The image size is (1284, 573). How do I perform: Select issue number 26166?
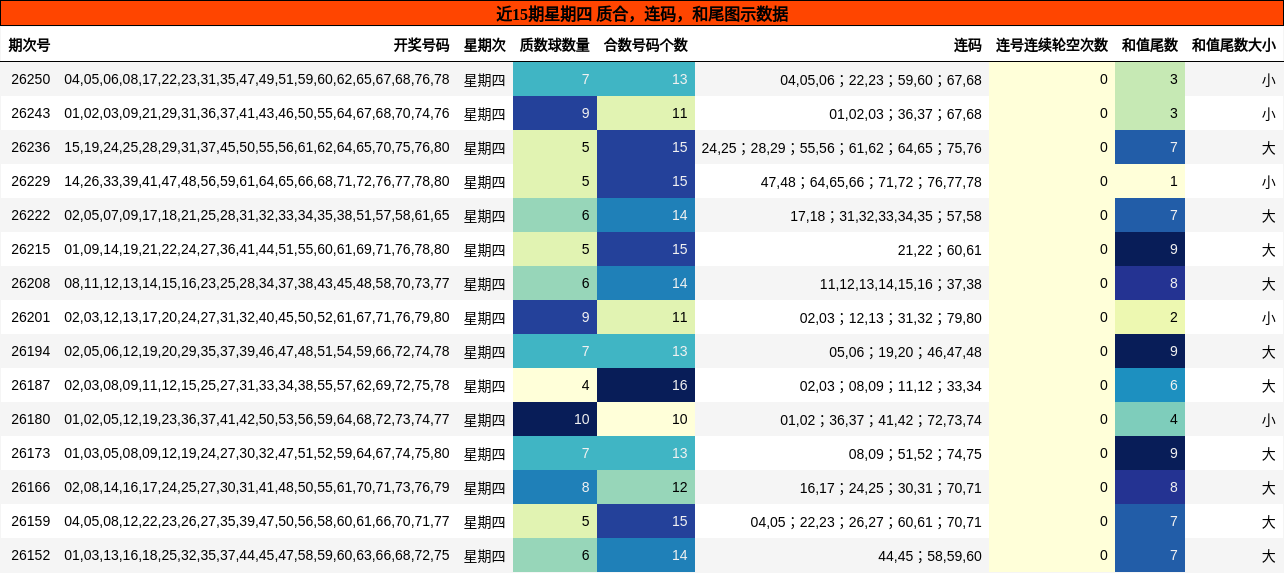tap(30, 487)
